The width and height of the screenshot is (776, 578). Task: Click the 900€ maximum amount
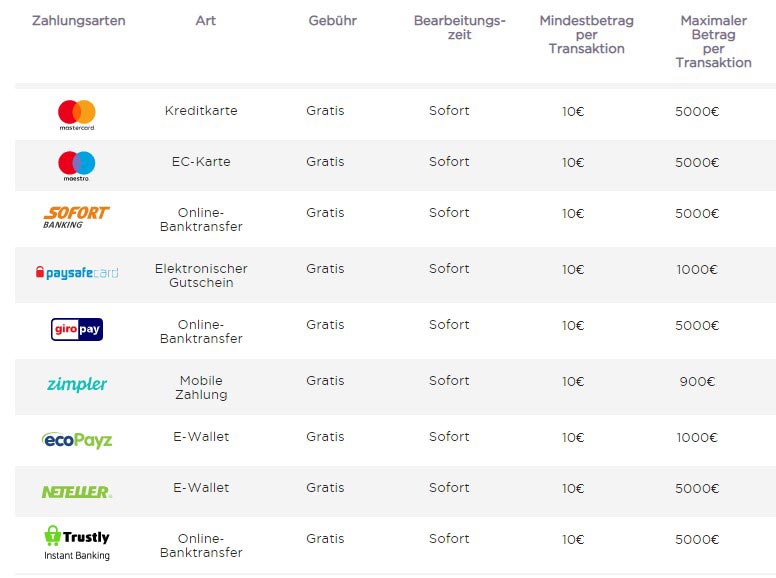pyautogui.click(x=697, y=381)
